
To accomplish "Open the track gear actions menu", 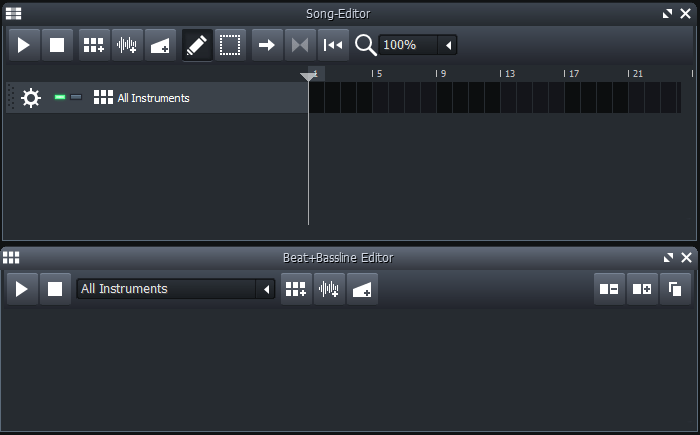I will (31, 98).
